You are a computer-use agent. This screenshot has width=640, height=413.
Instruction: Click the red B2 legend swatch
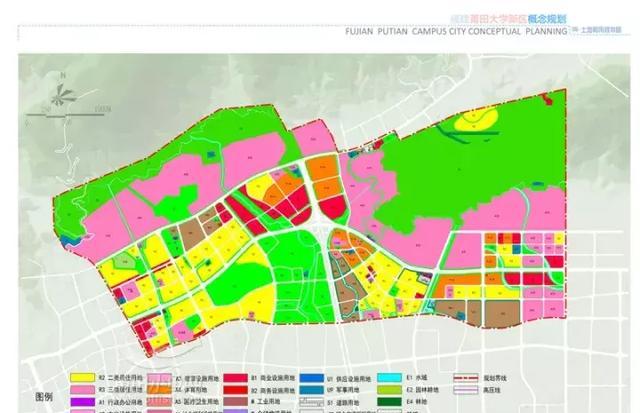236,390
